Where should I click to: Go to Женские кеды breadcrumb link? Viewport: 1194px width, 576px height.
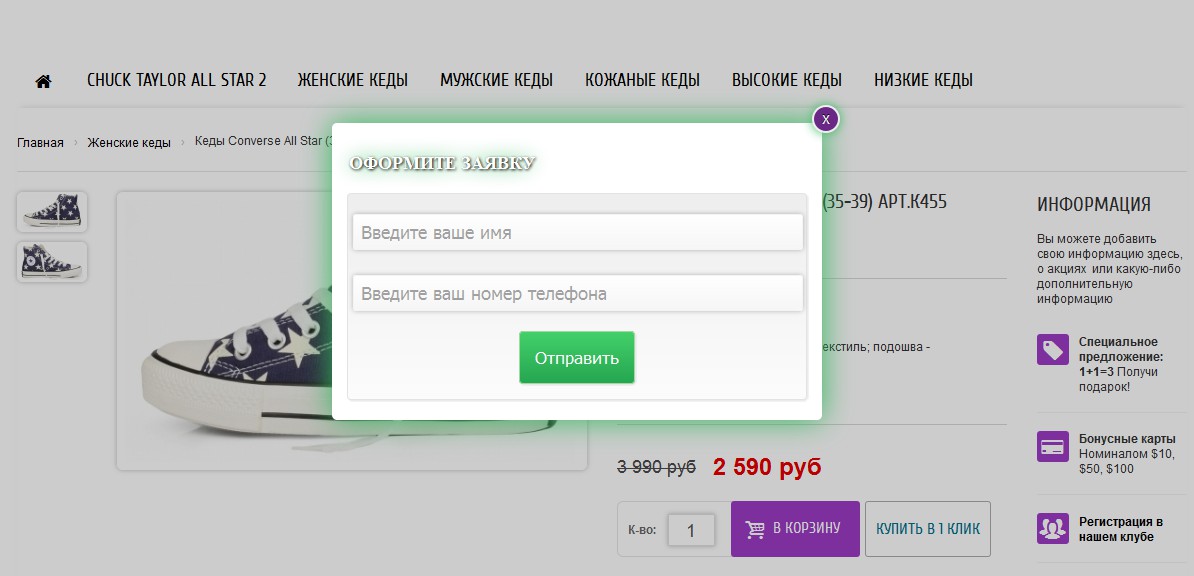(129, 142)
